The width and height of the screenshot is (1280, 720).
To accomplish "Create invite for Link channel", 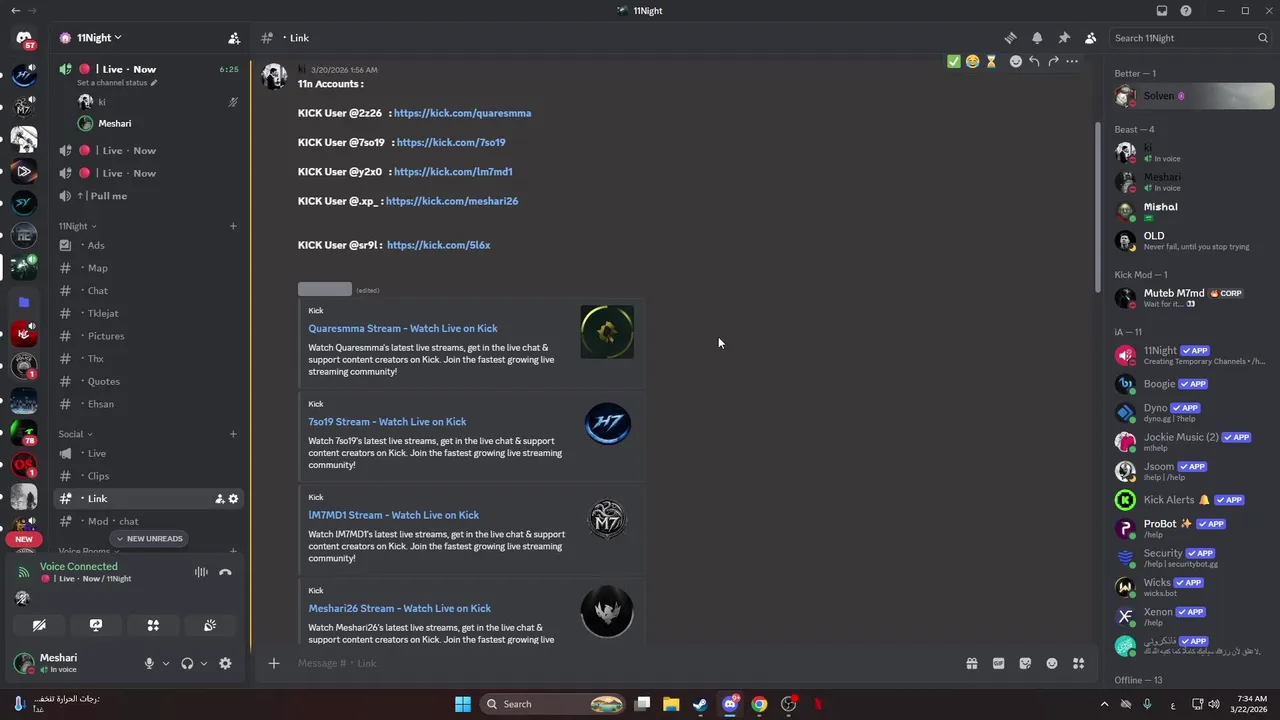I will tap(219, 498).
